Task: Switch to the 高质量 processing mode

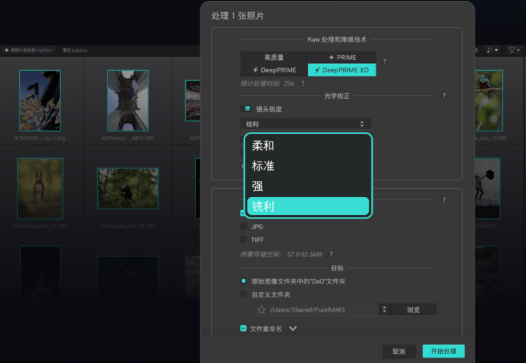Action: pos(274,57)
